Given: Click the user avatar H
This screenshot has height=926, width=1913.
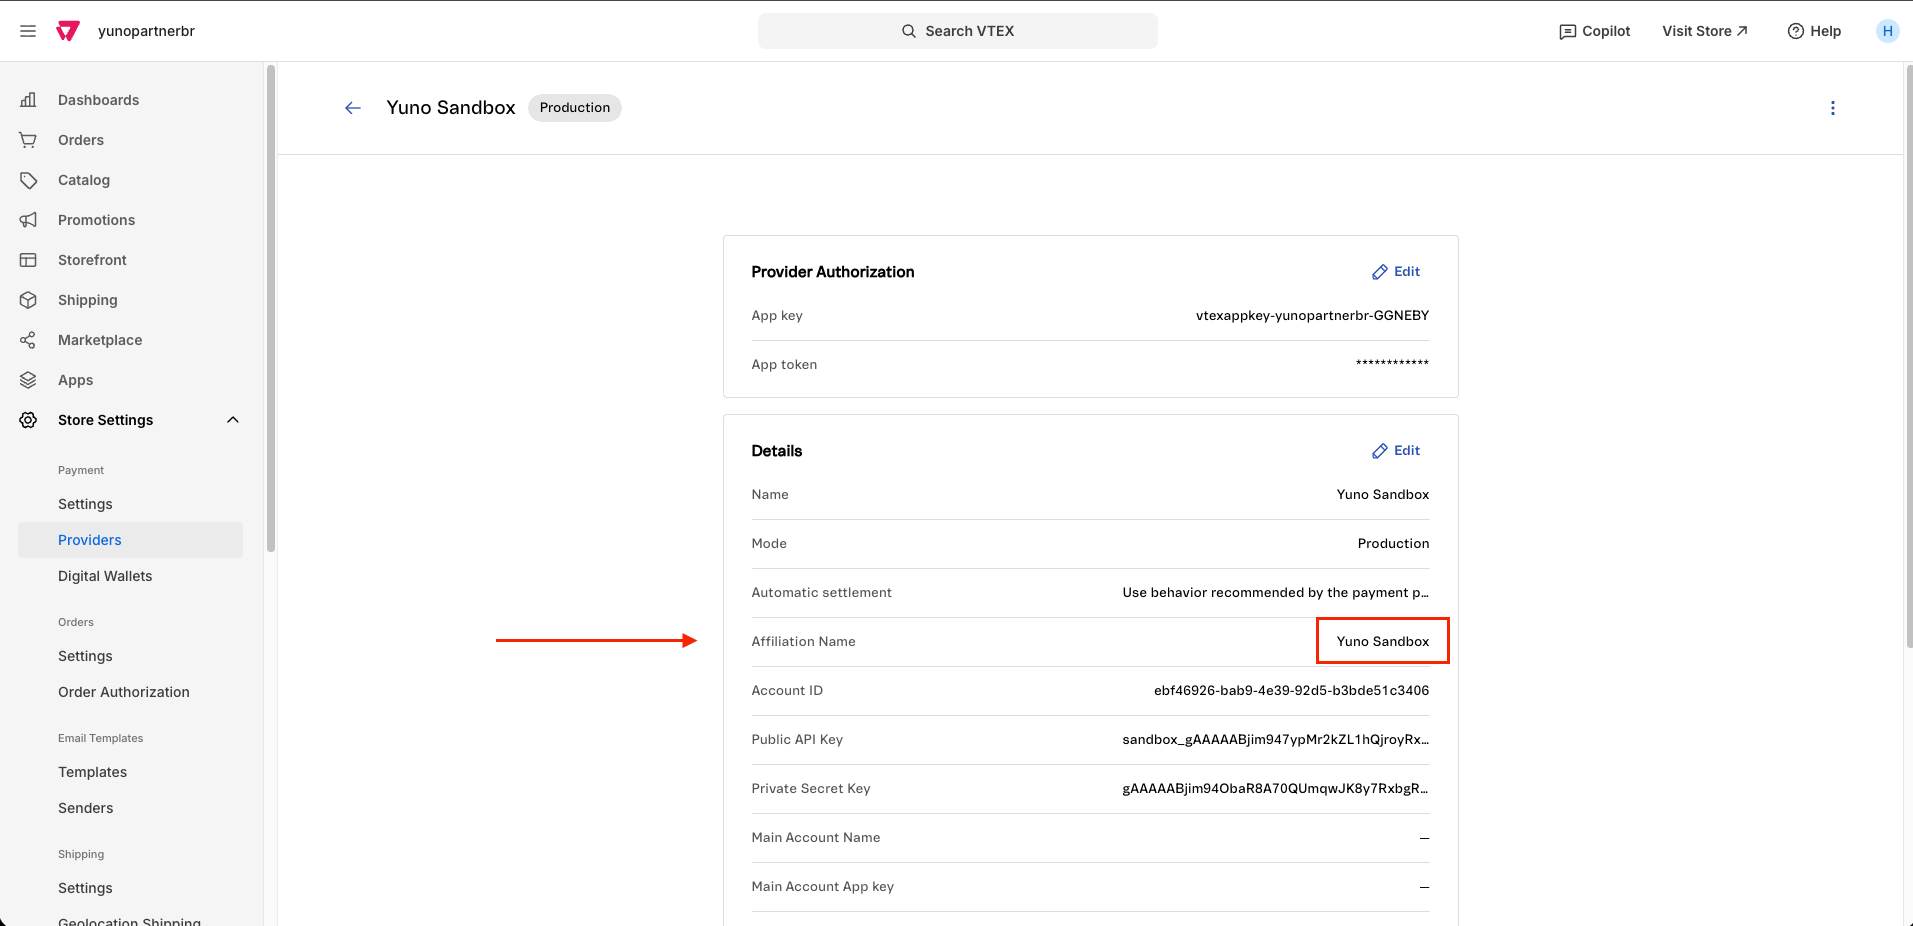Looking at the screenshot, I should coord(1887,31).
